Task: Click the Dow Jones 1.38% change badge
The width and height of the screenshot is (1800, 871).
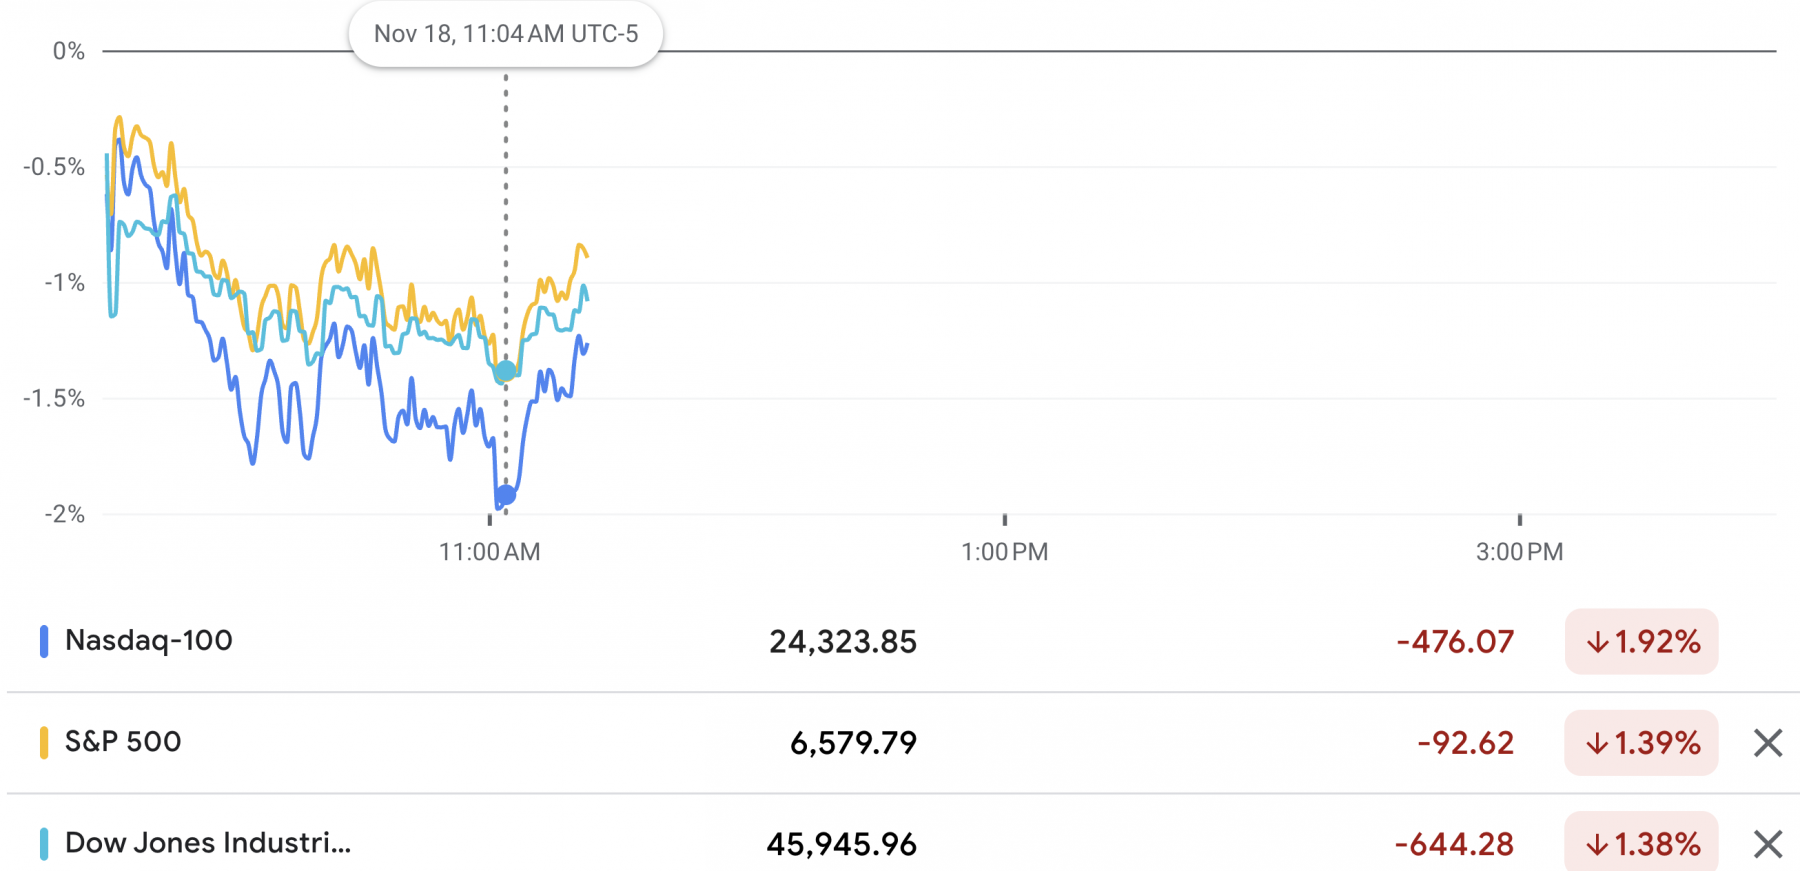Action: (x=1641, y=843)
